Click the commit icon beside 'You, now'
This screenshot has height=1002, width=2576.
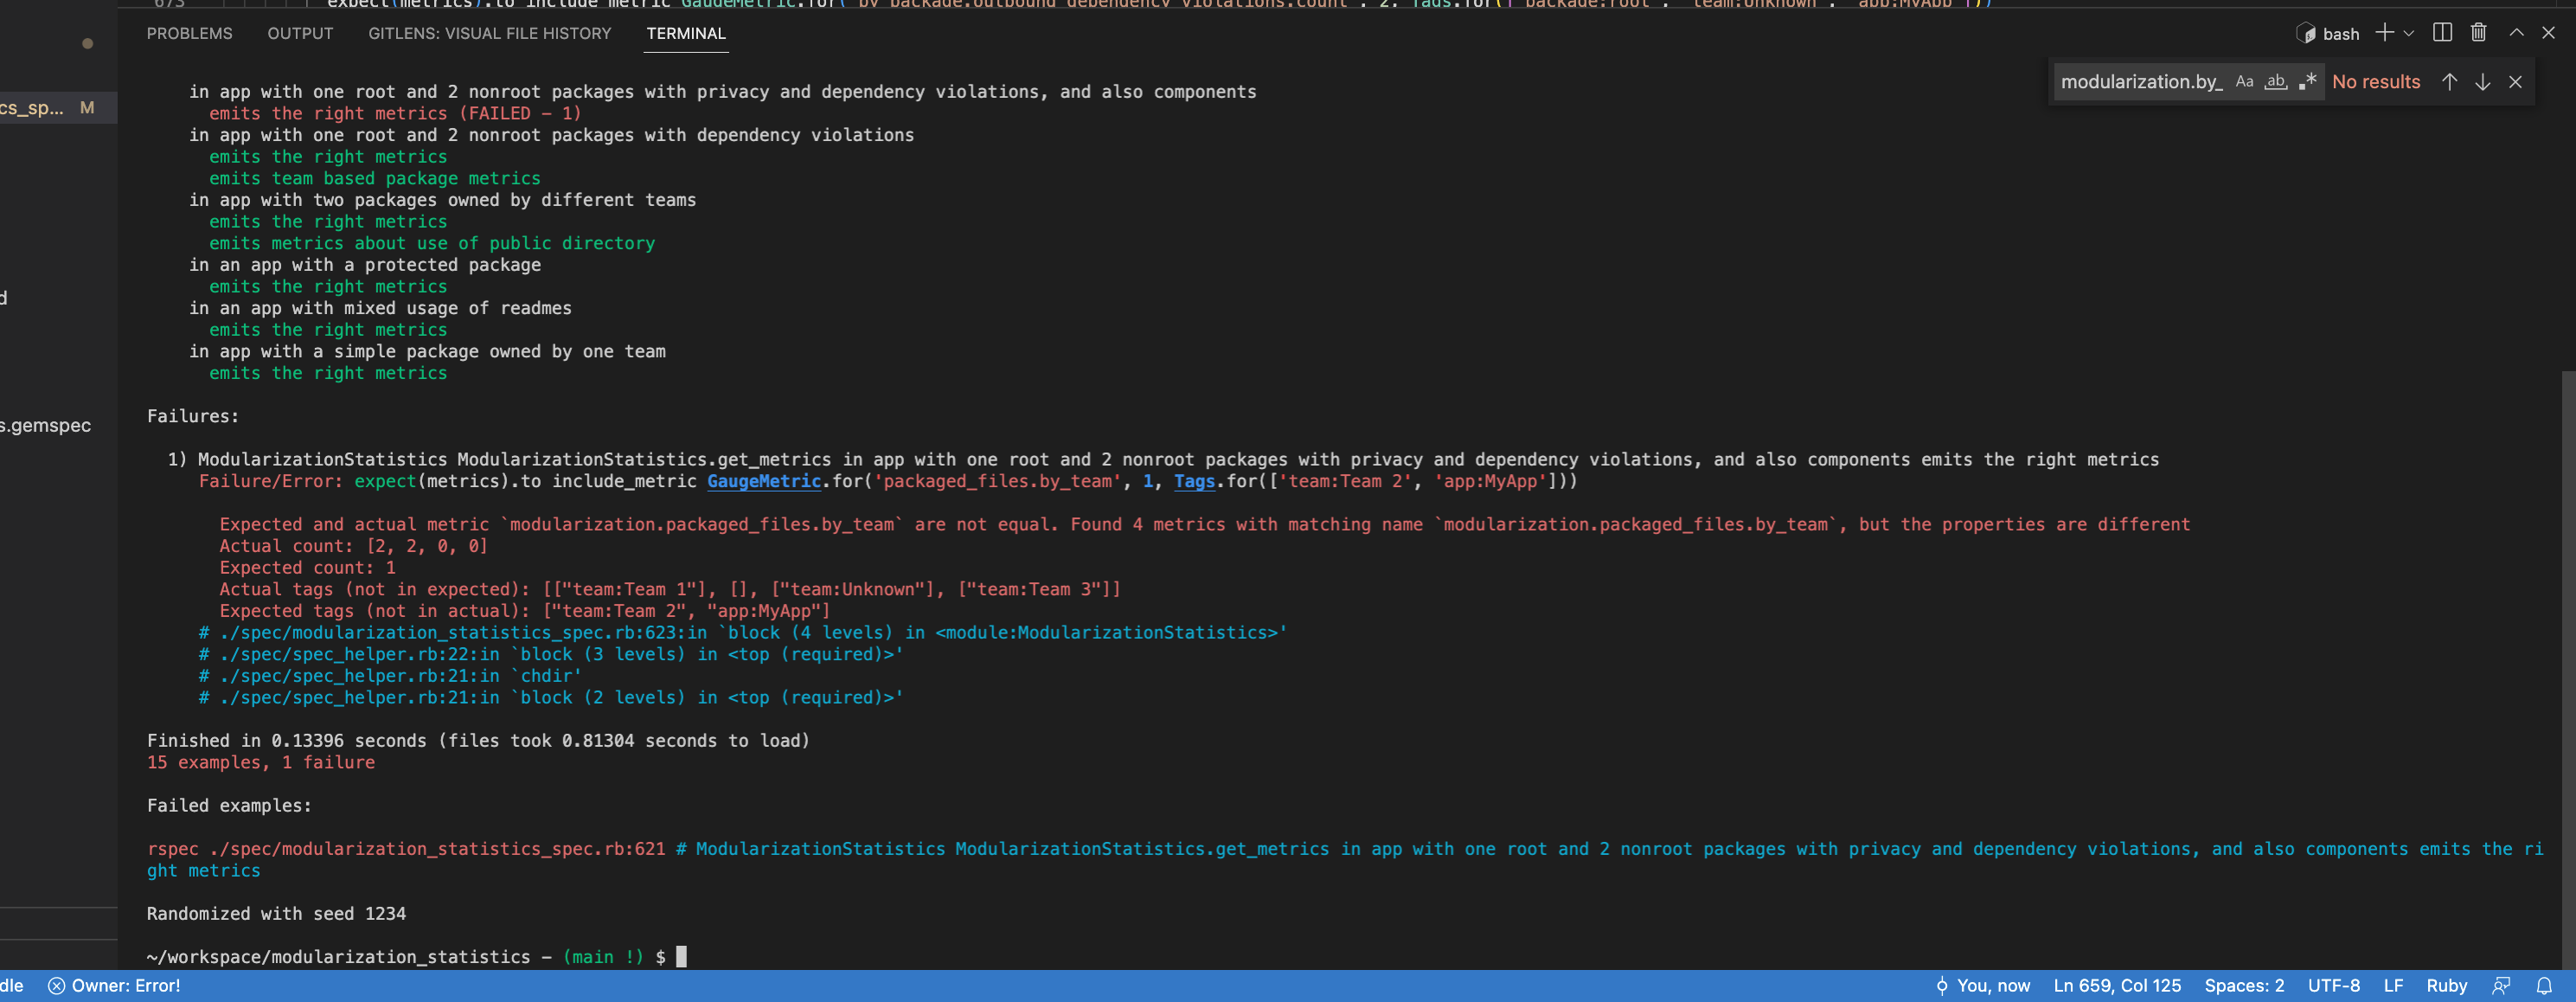pyautogui.click(x=1941, y=986)
